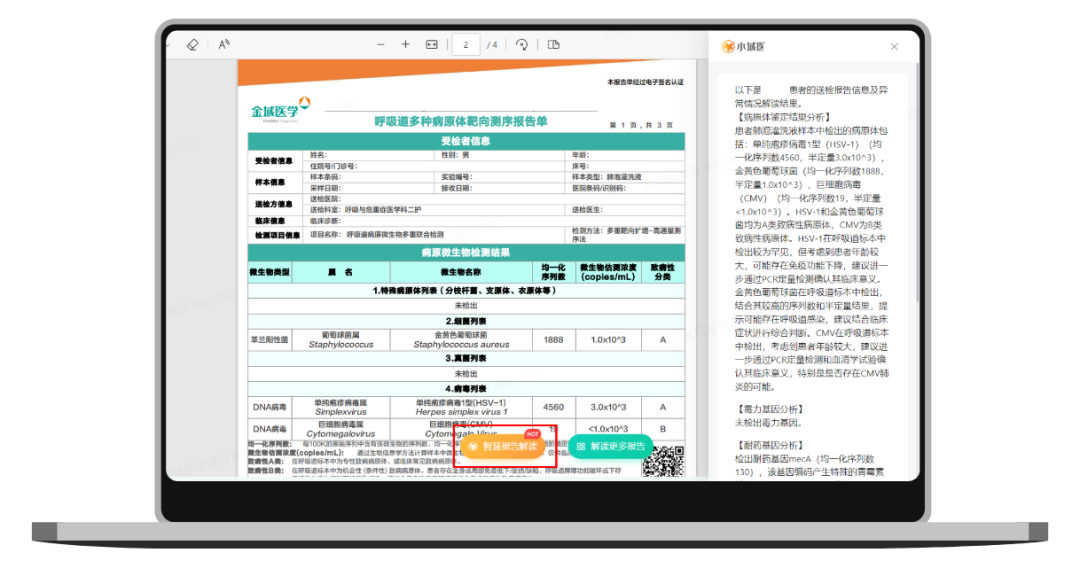The width and height of the screenshot is (1080, 584).
Task: Click the 微生物类型 column header
Action: click(270, 272)
